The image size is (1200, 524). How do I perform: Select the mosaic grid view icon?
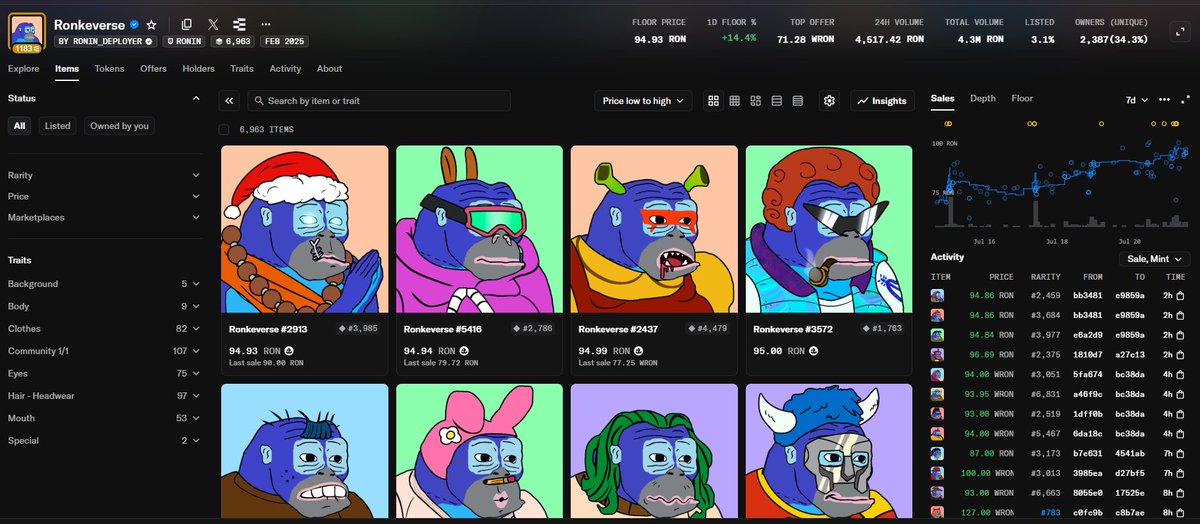click(756, 101)
